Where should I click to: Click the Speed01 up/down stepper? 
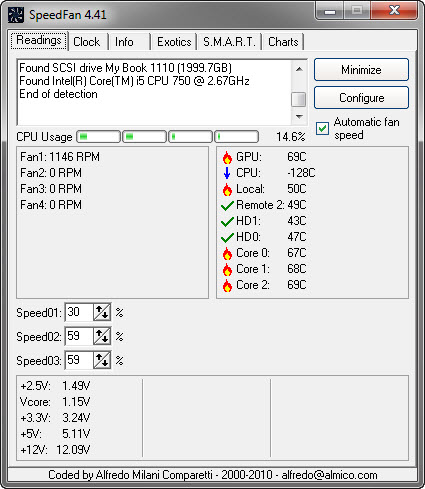102,312
